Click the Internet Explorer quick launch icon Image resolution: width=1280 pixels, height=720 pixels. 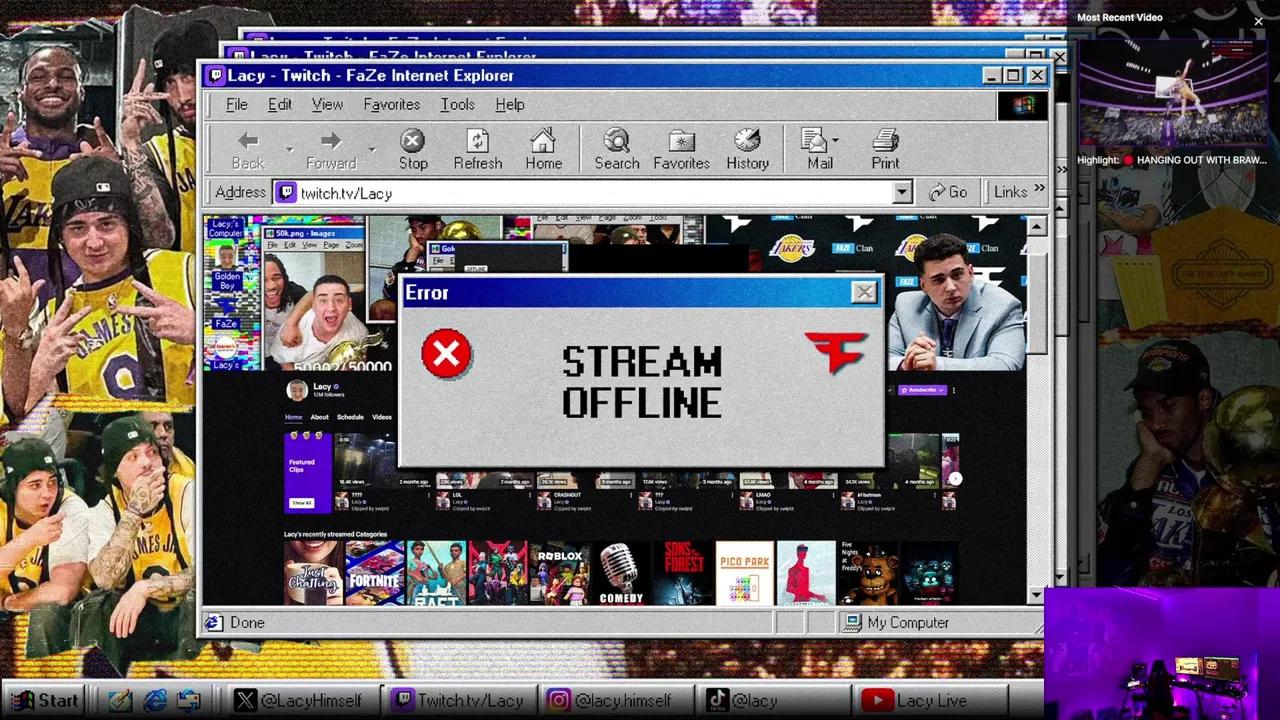(155, 701)
